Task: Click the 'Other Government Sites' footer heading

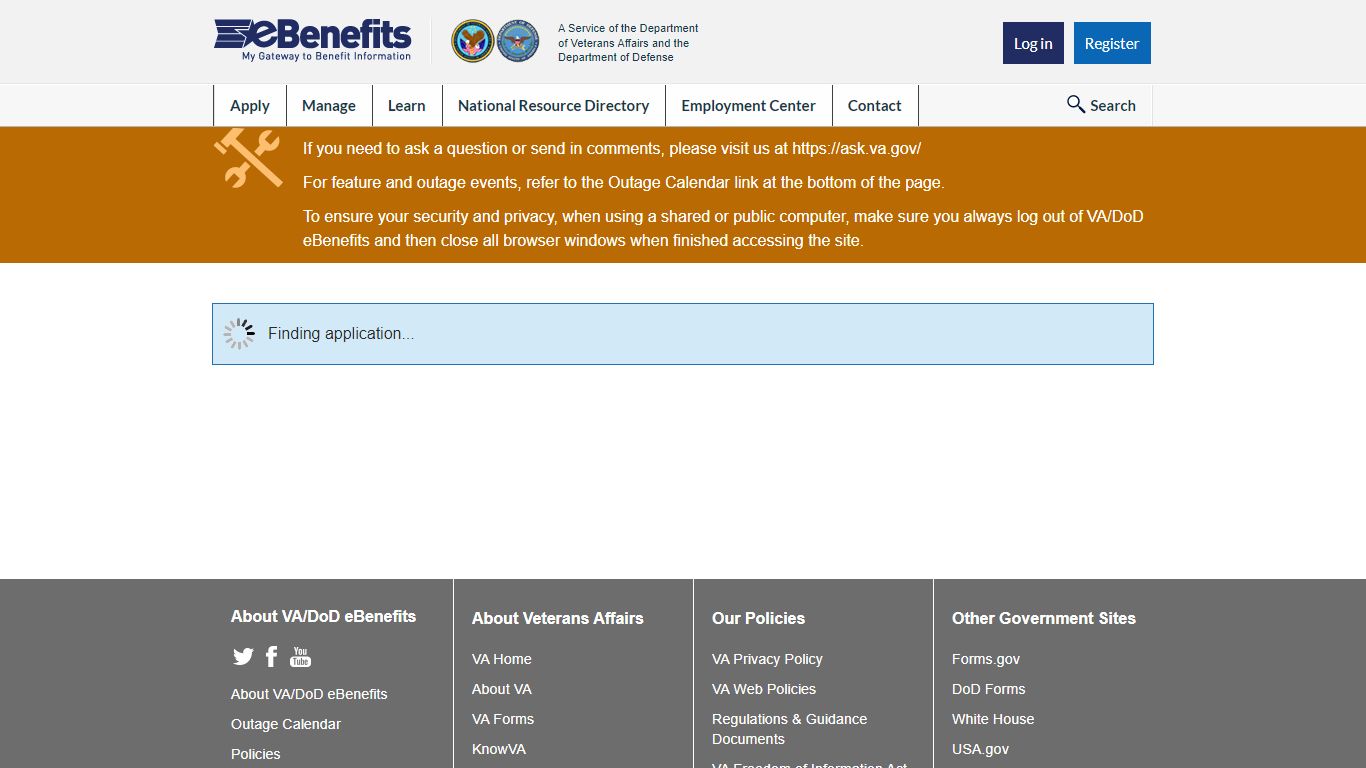Action: [x=1044, y=618]
